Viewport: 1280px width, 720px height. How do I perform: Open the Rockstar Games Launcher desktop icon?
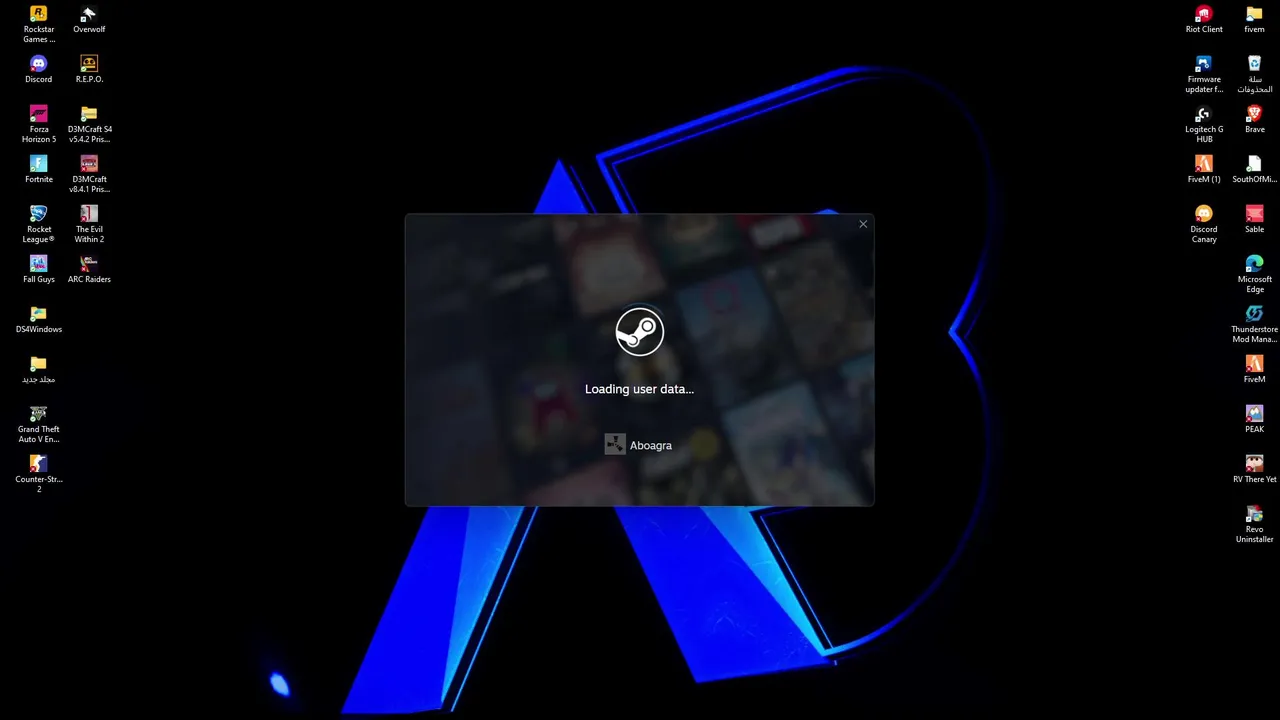tap(38, 14)
